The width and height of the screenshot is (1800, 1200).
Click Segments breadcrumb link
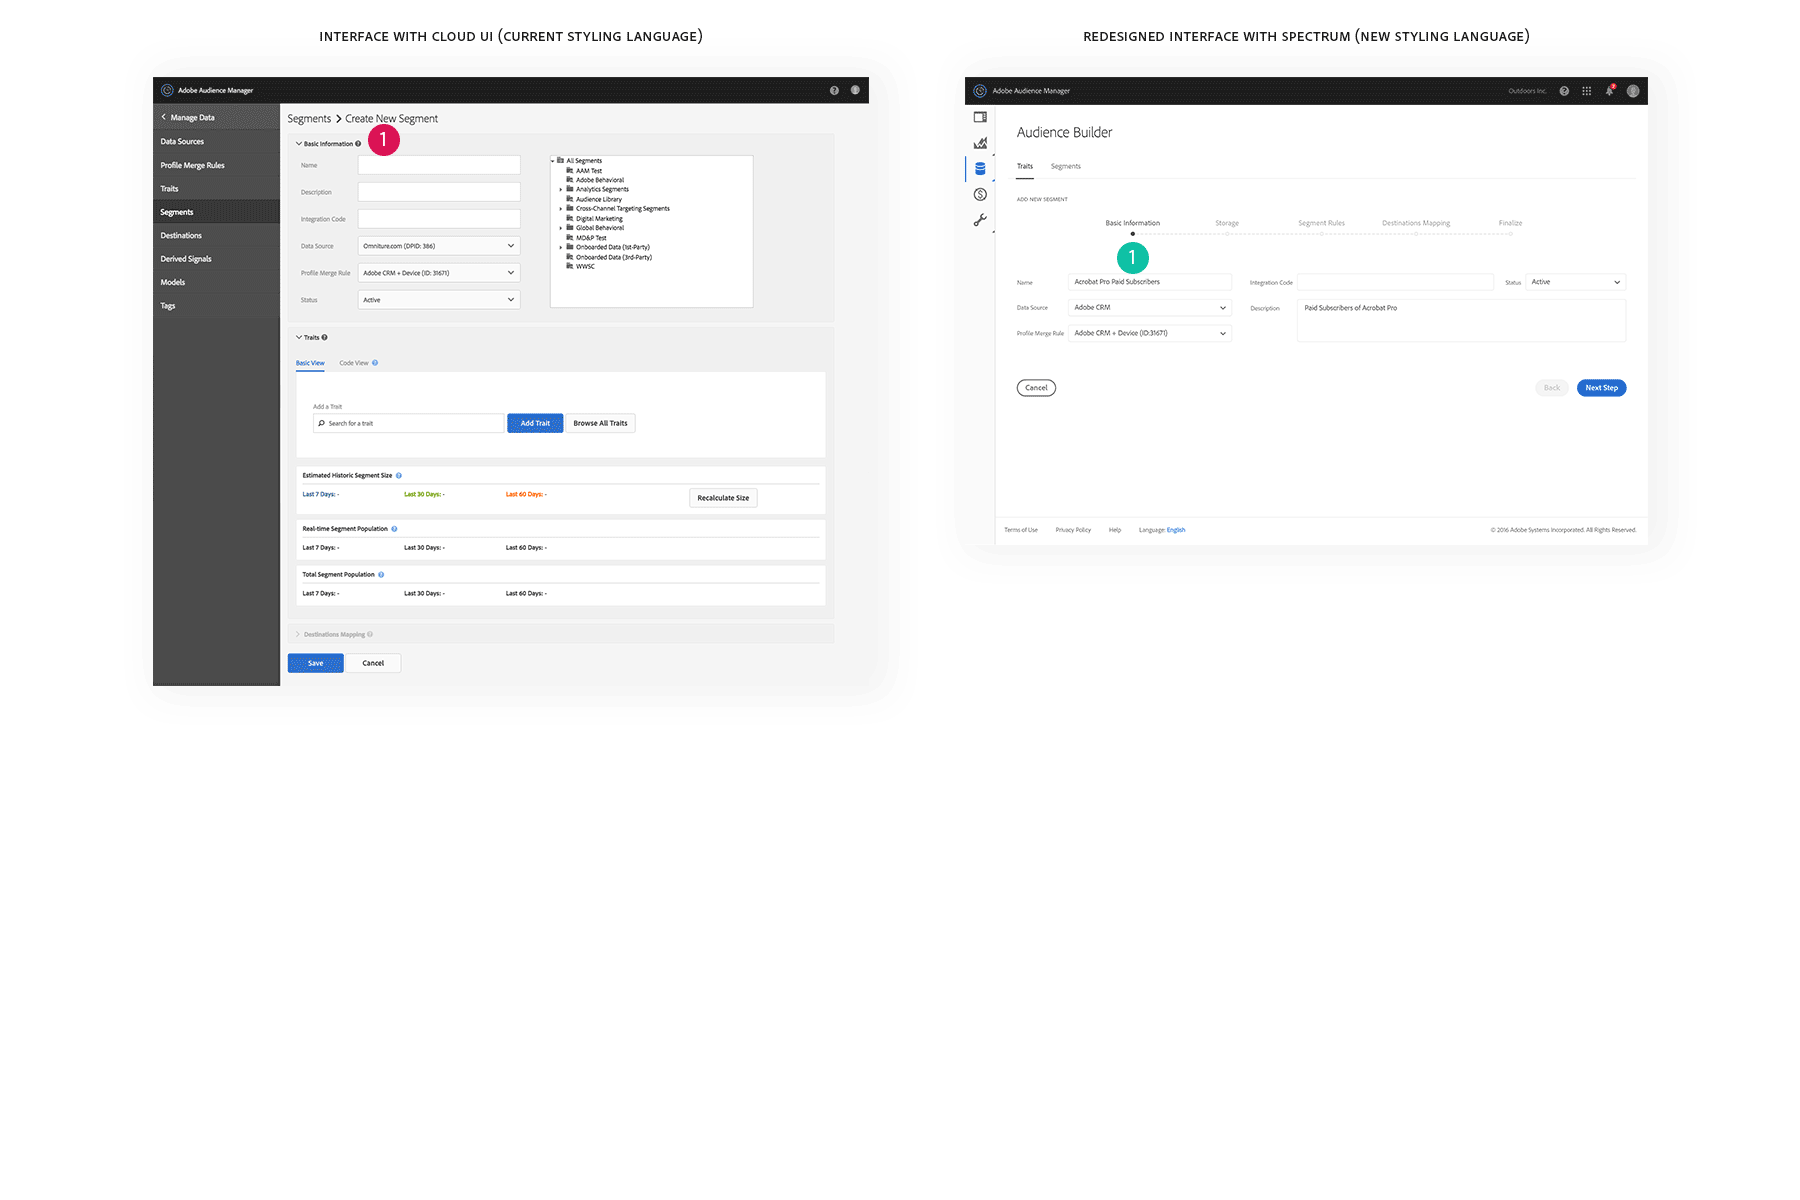309,119
